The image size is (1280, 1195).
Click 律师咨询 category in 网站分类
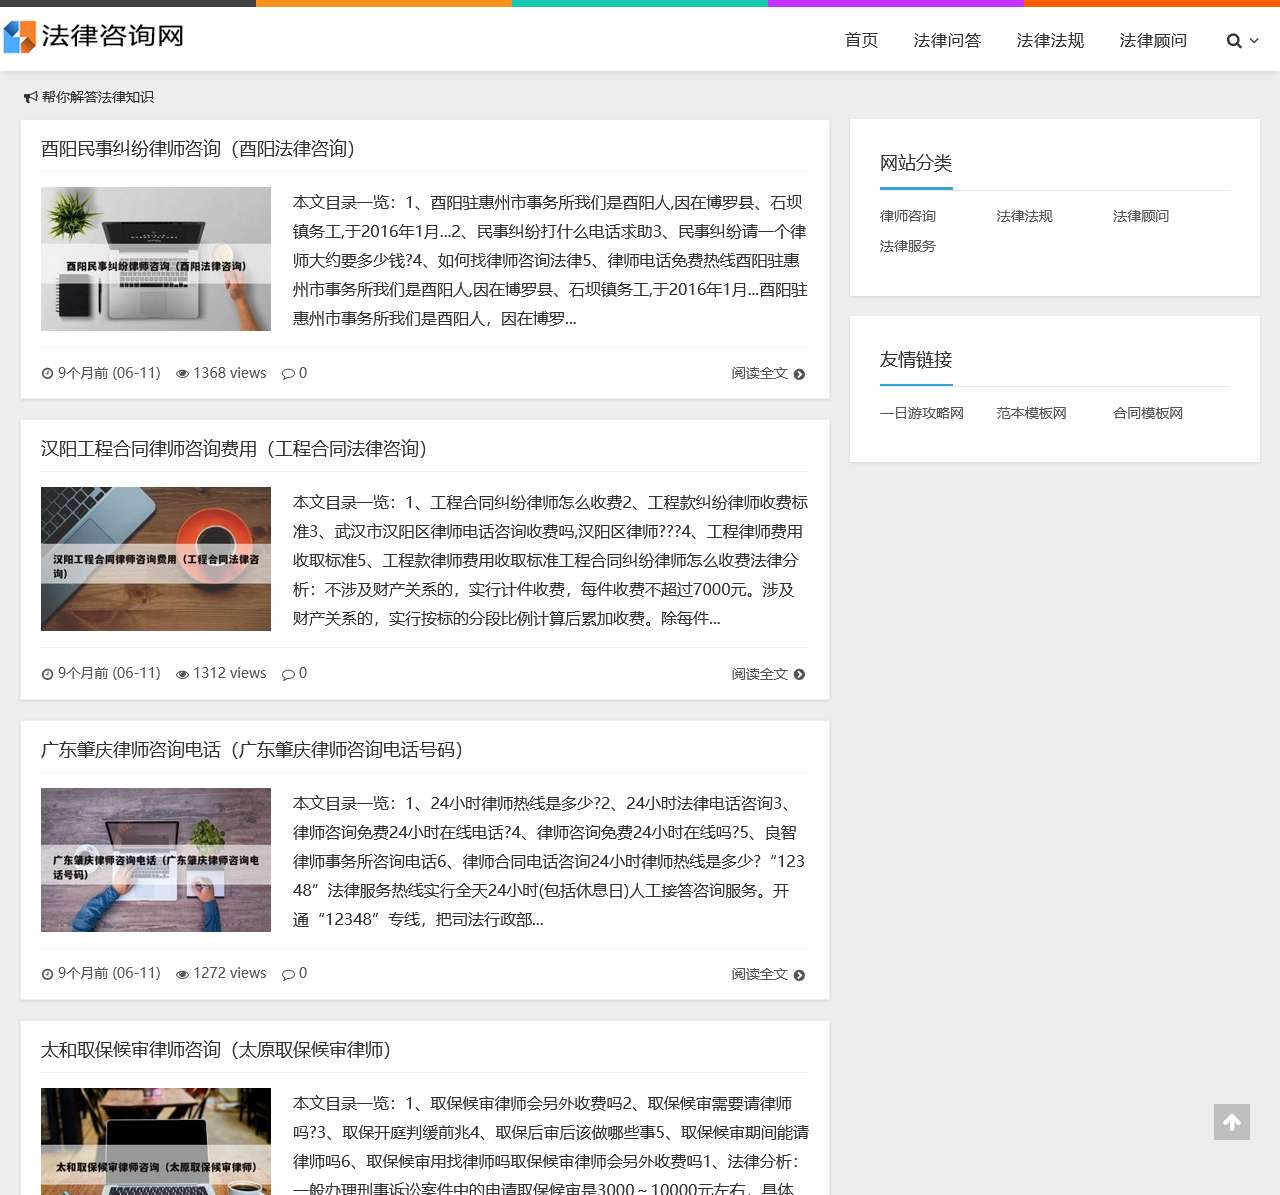pos(908,216)
